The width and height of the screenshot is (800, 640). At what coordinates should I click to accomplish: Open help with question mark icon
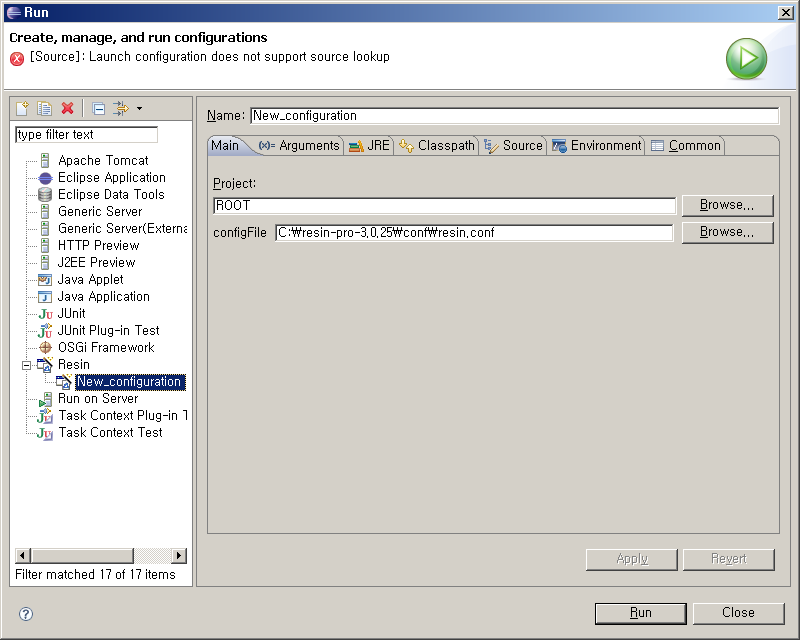pyautogui.click(x=26, y=614)
